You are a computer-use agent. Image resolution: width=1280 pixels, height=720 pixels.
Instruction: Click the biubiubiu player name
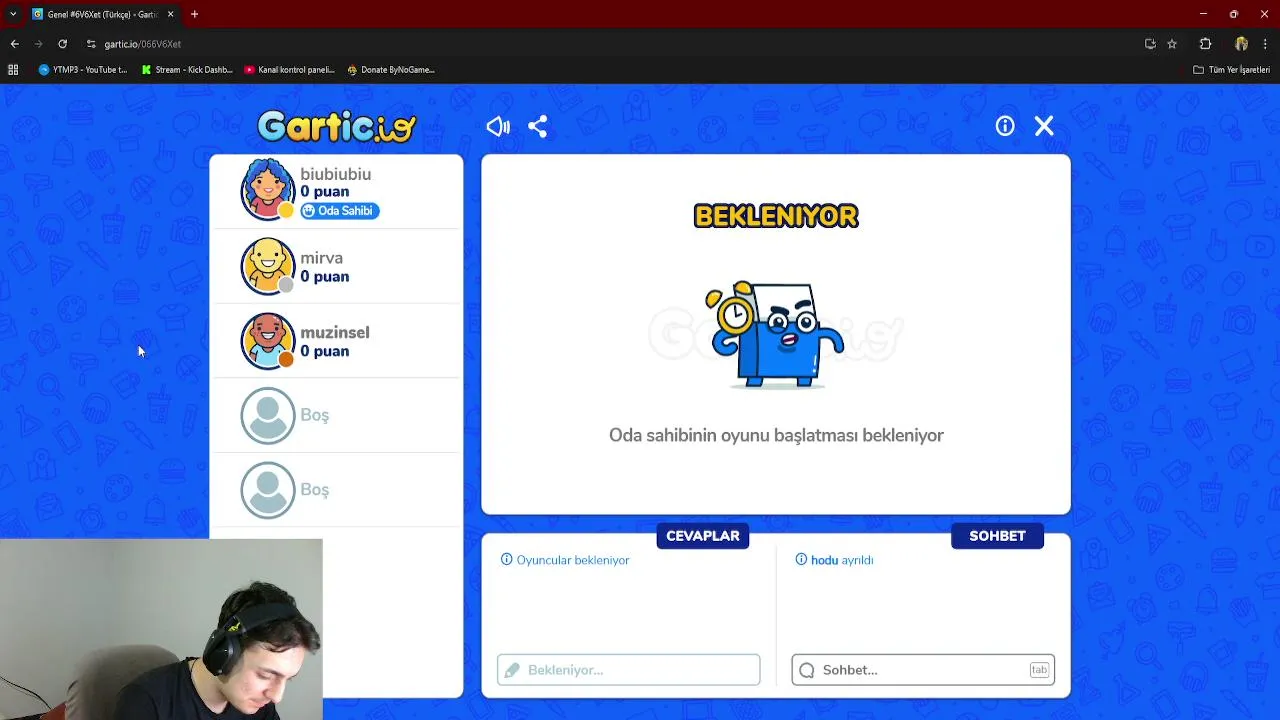336,174
